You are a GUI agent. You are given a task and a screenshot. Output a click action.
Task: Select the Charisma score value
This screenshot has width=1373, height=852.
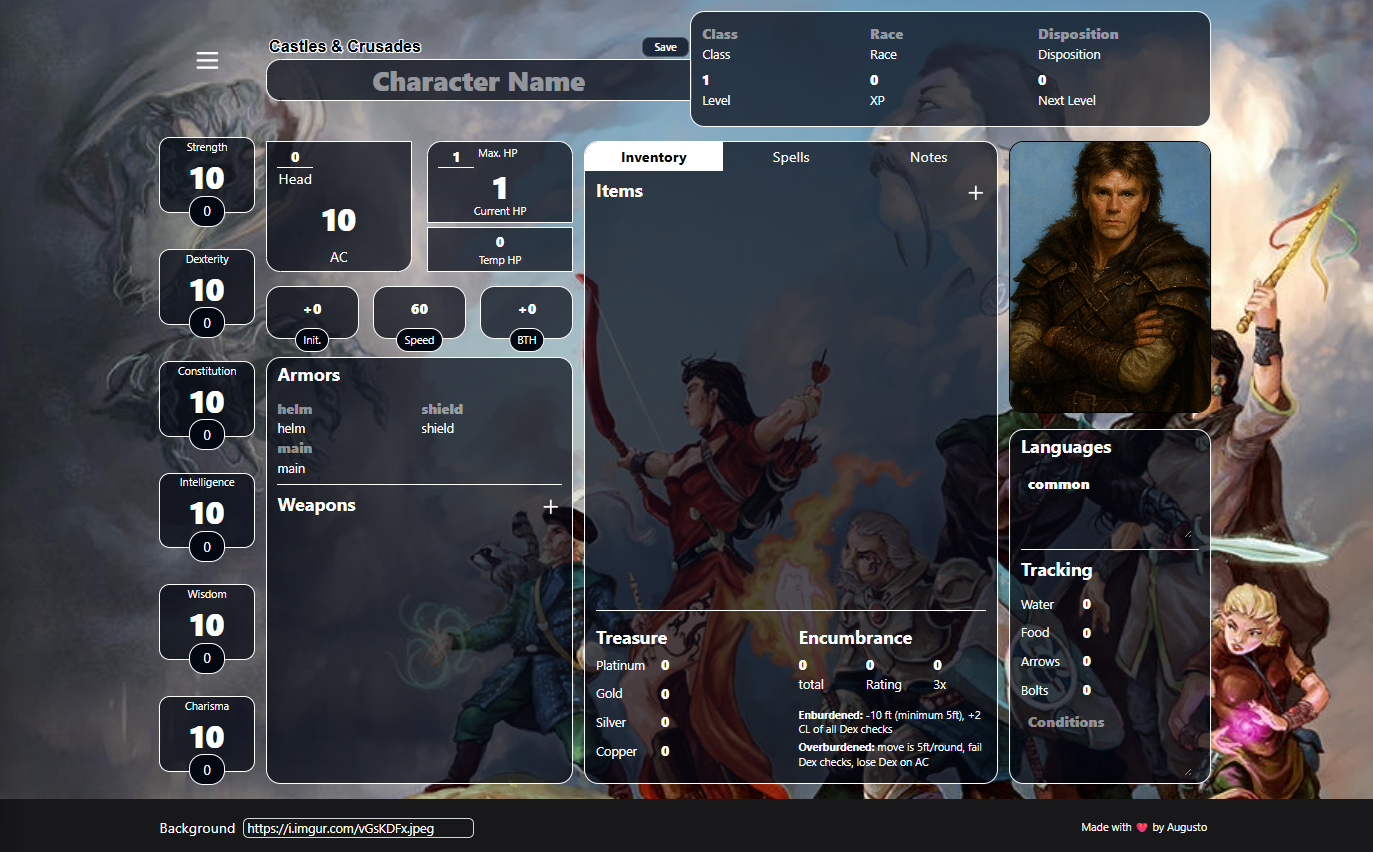(207, 737)
